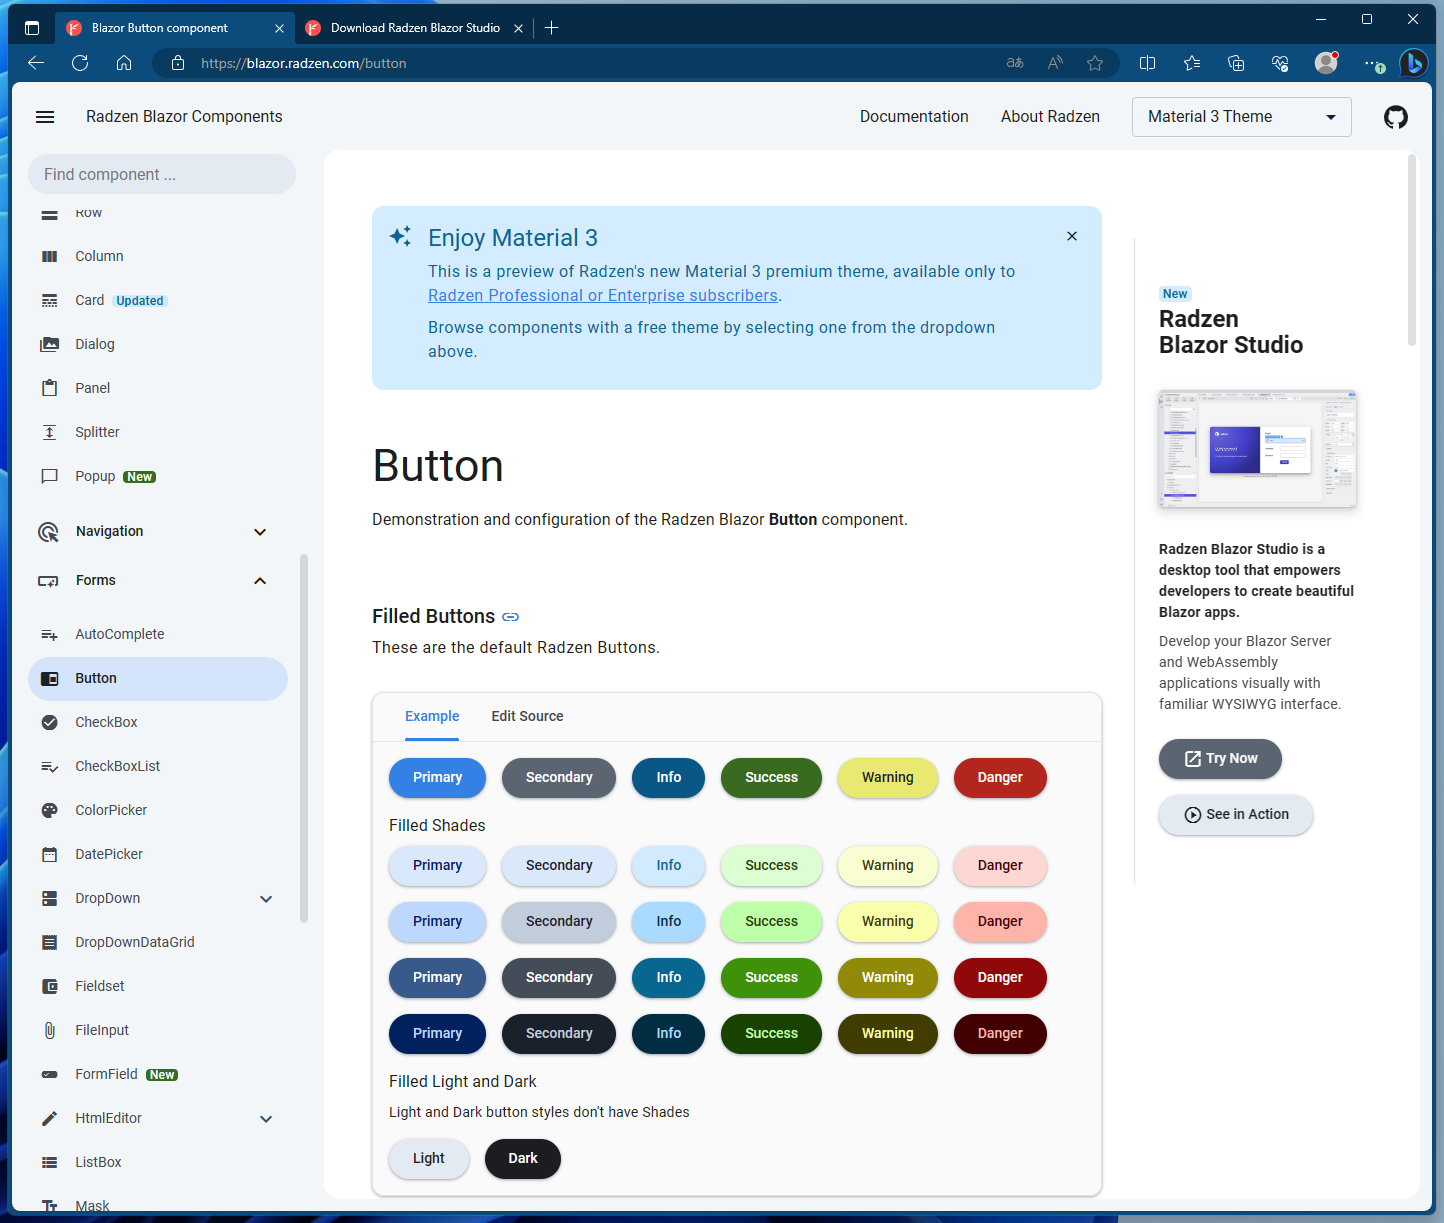
Task: Expand the DropDown component submenu
Action: click(266, 898)
